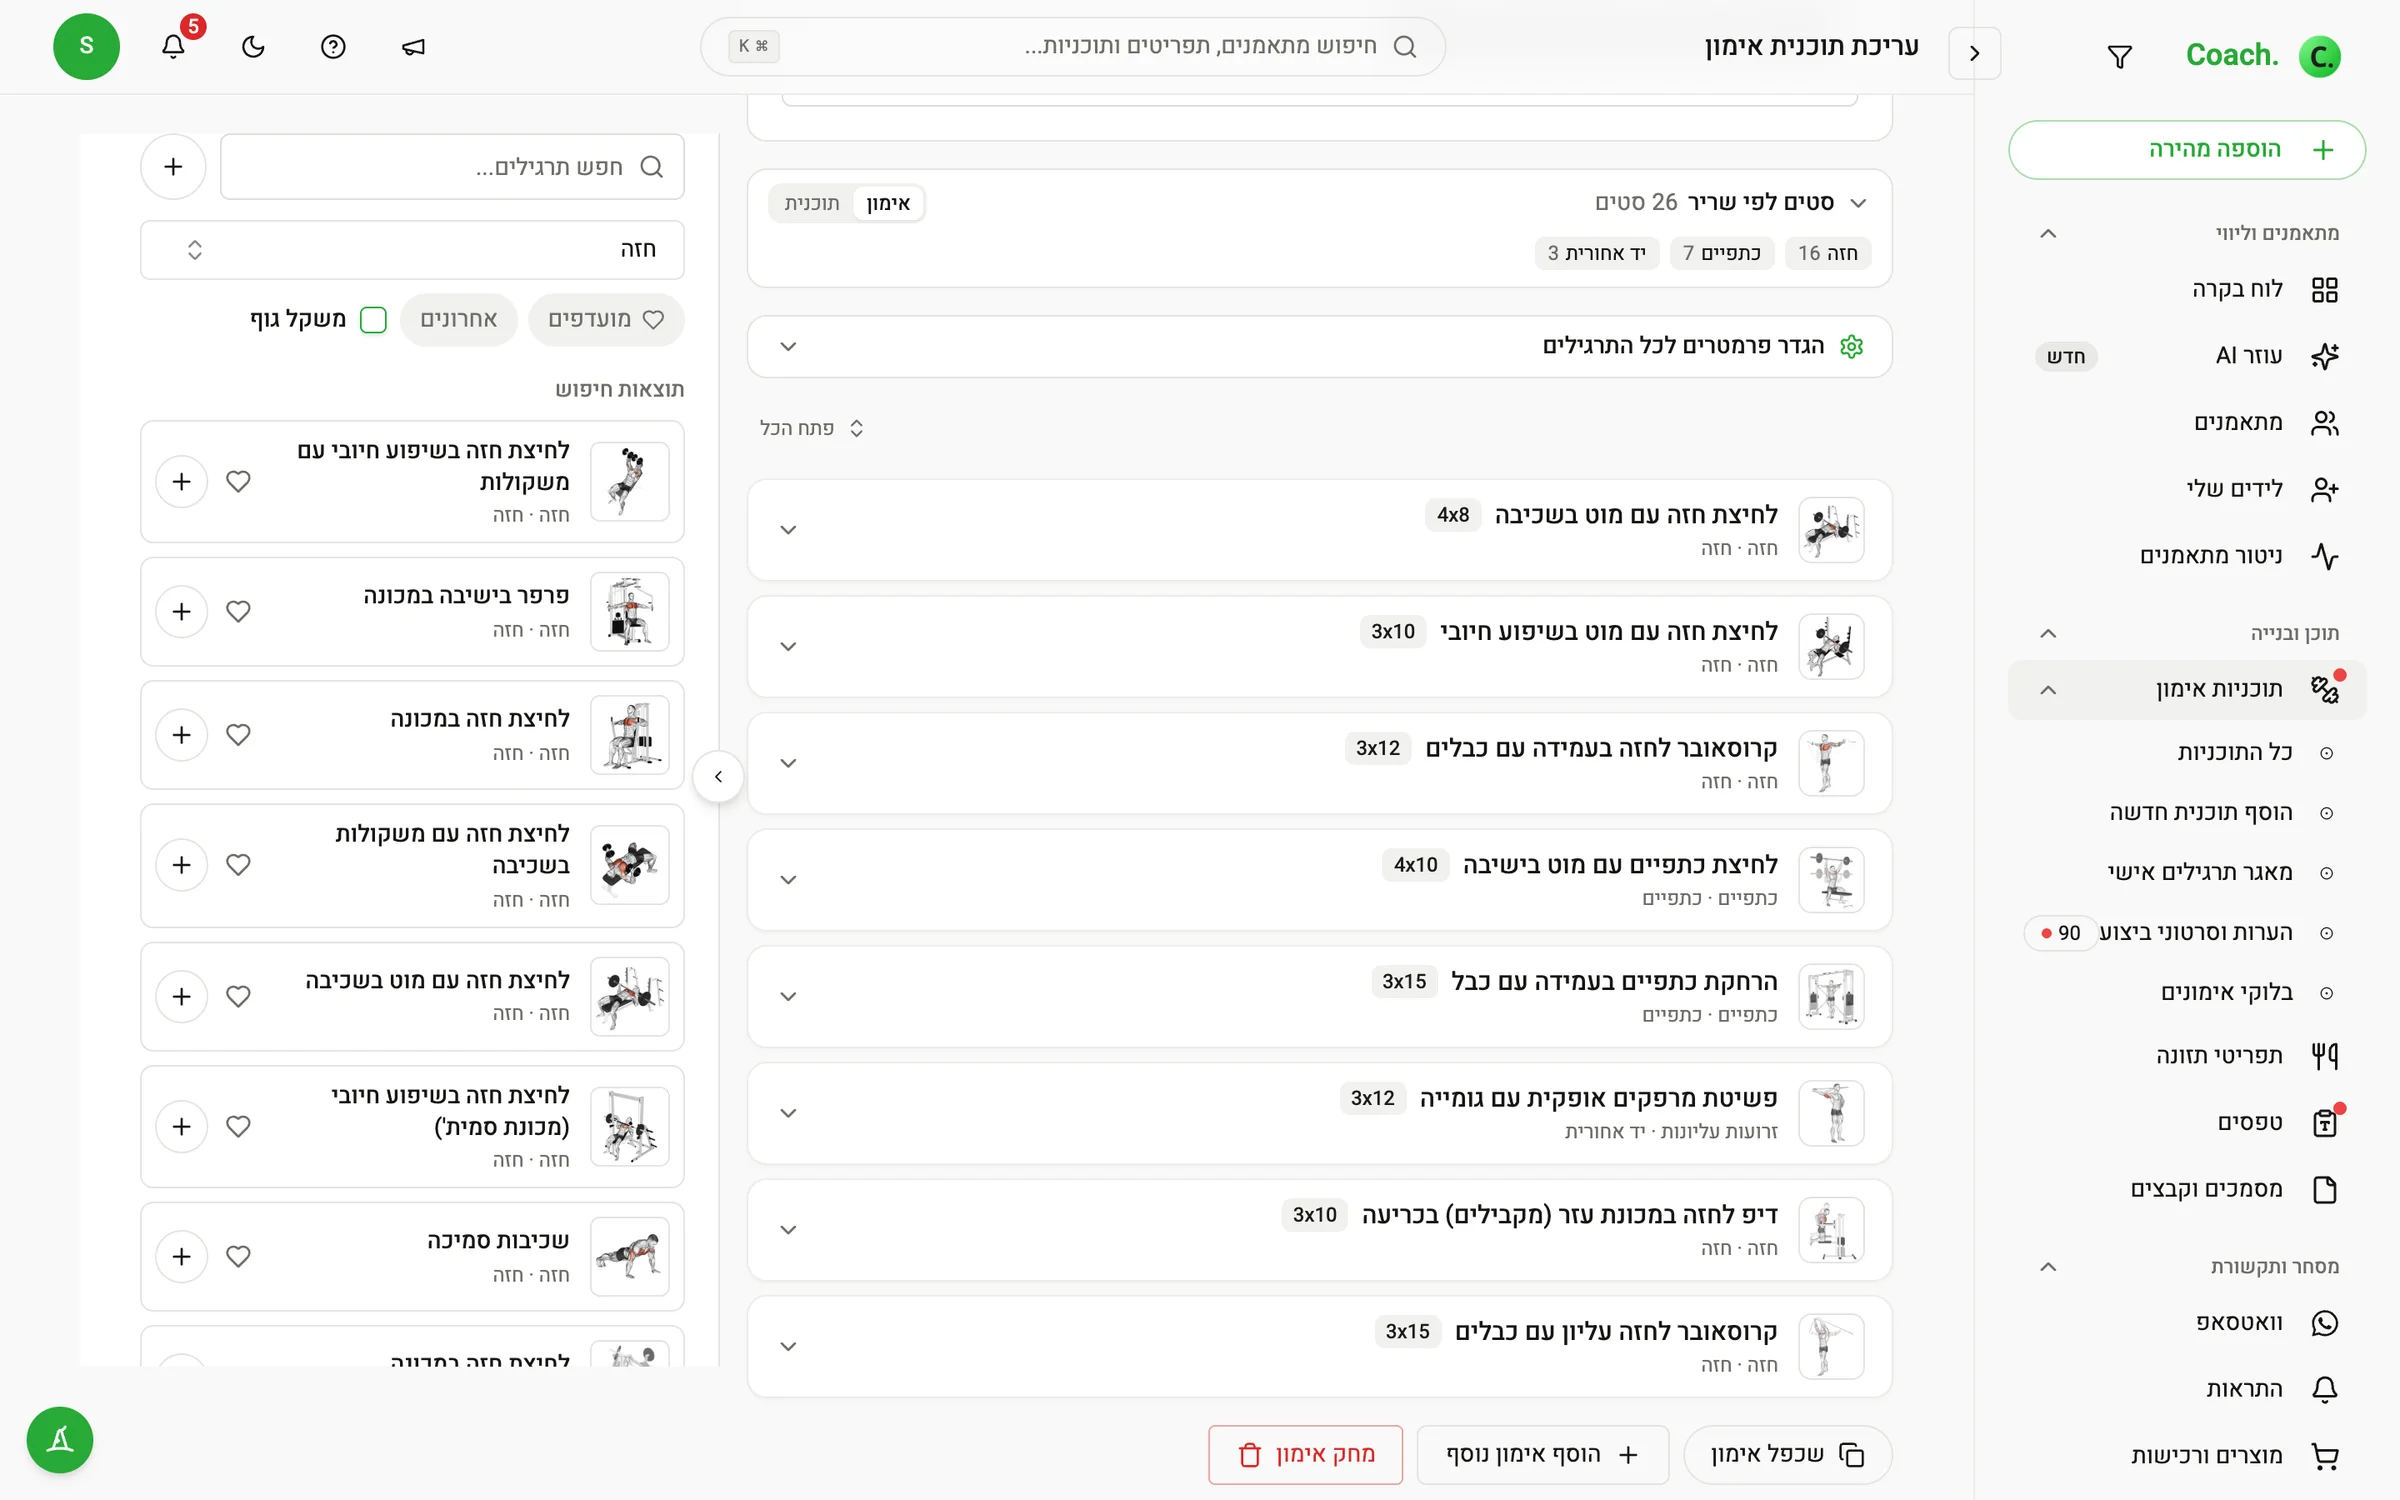This screenshot has height=1500, width=2400.
Task: Toggle מועדפים favorites filter chip
Action: [606, 319]
